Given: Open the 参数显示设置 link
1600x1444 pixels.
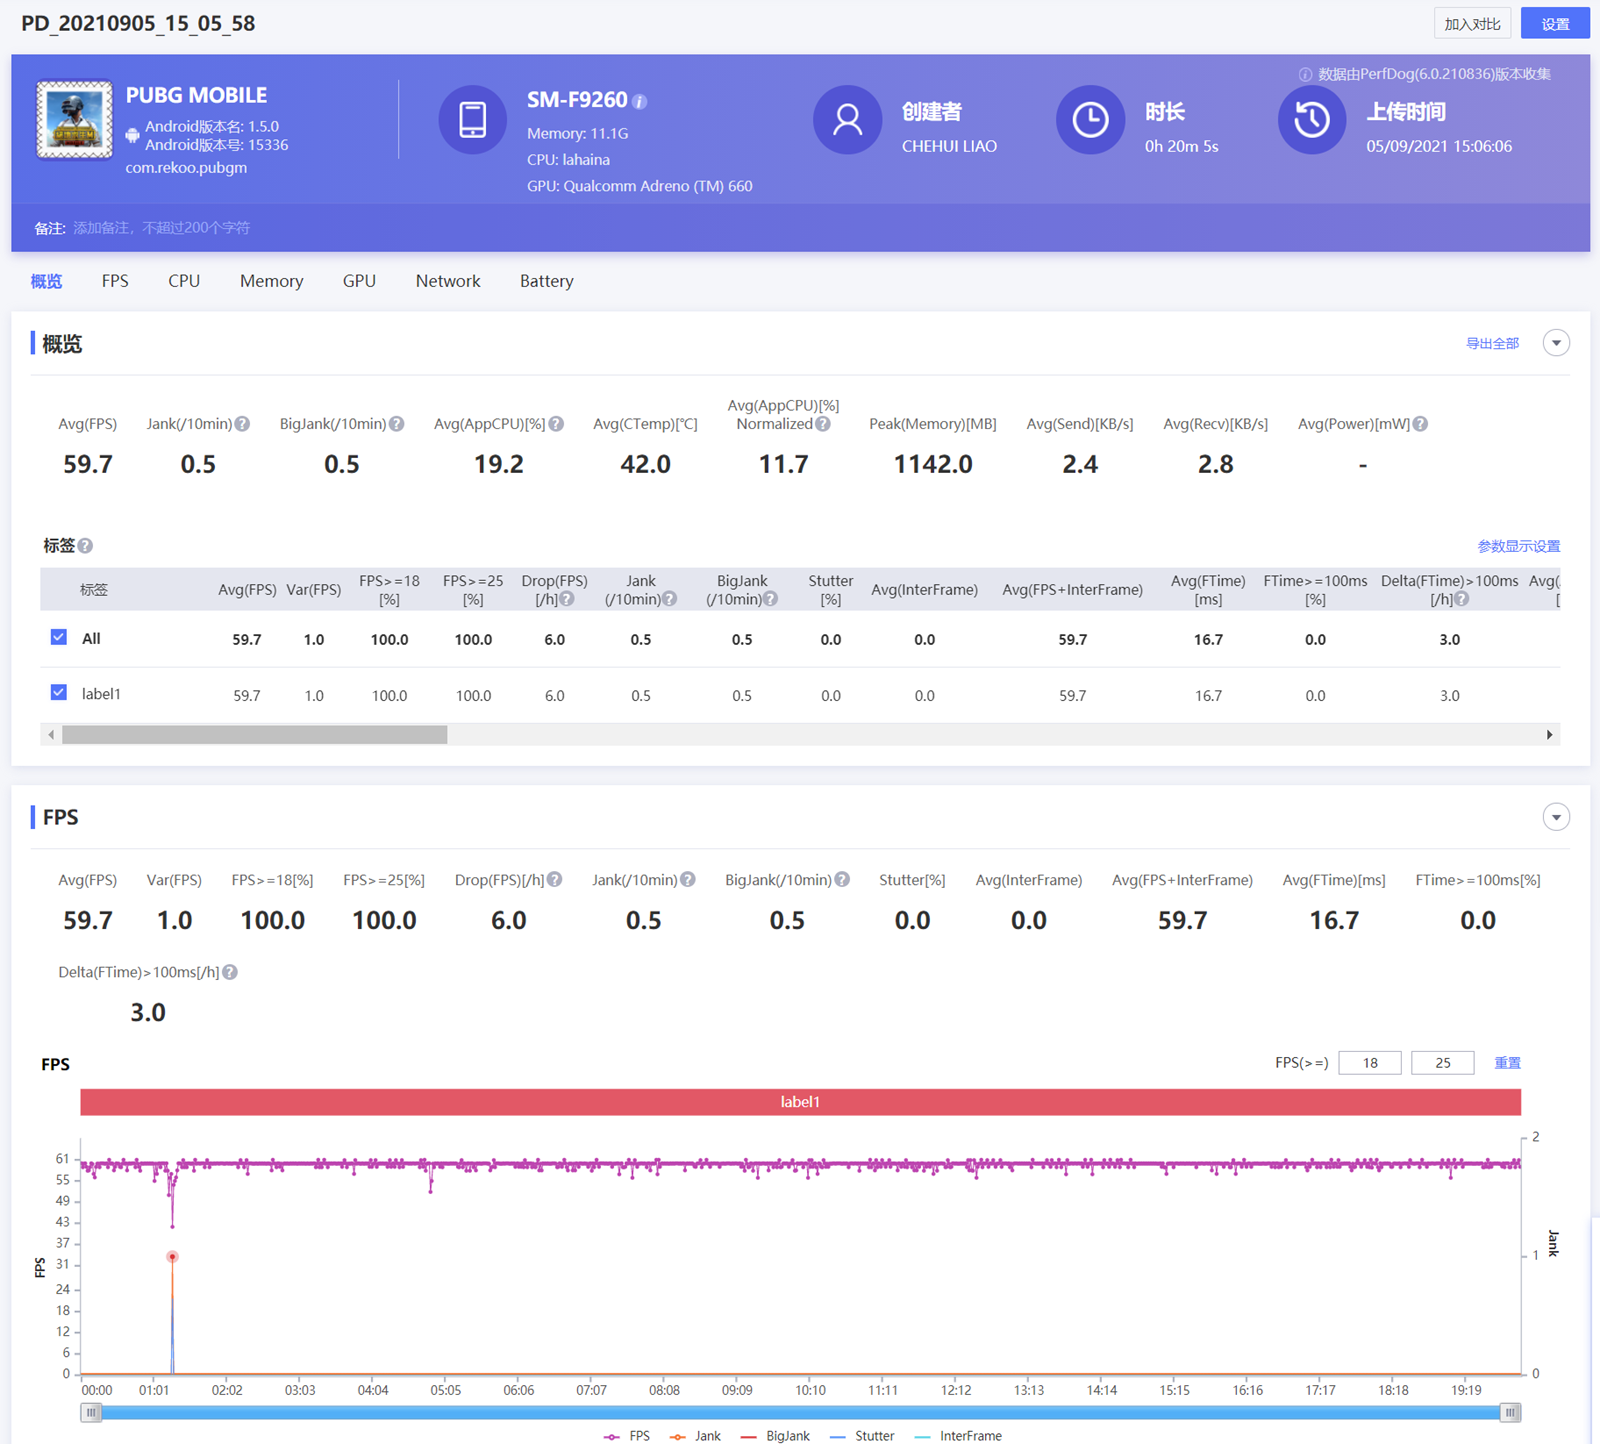Looking at the screenshot, I should 1518,546.
